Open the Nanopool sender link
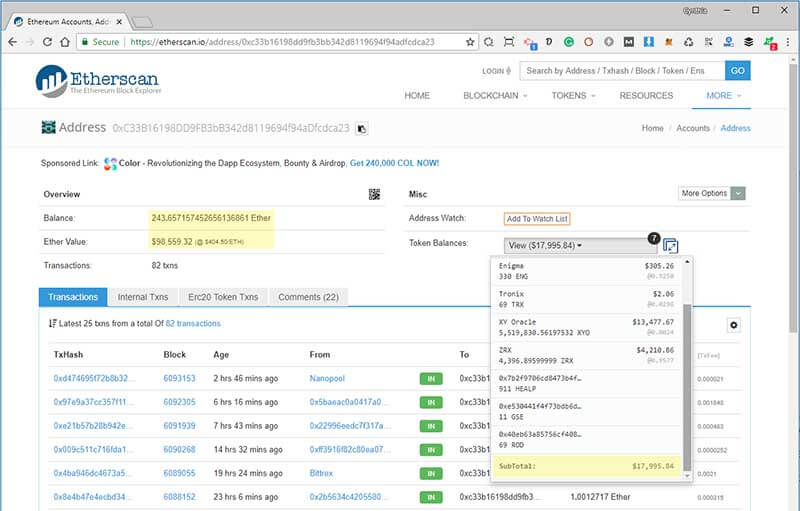 pyautogui.click(x=327, y=378)
